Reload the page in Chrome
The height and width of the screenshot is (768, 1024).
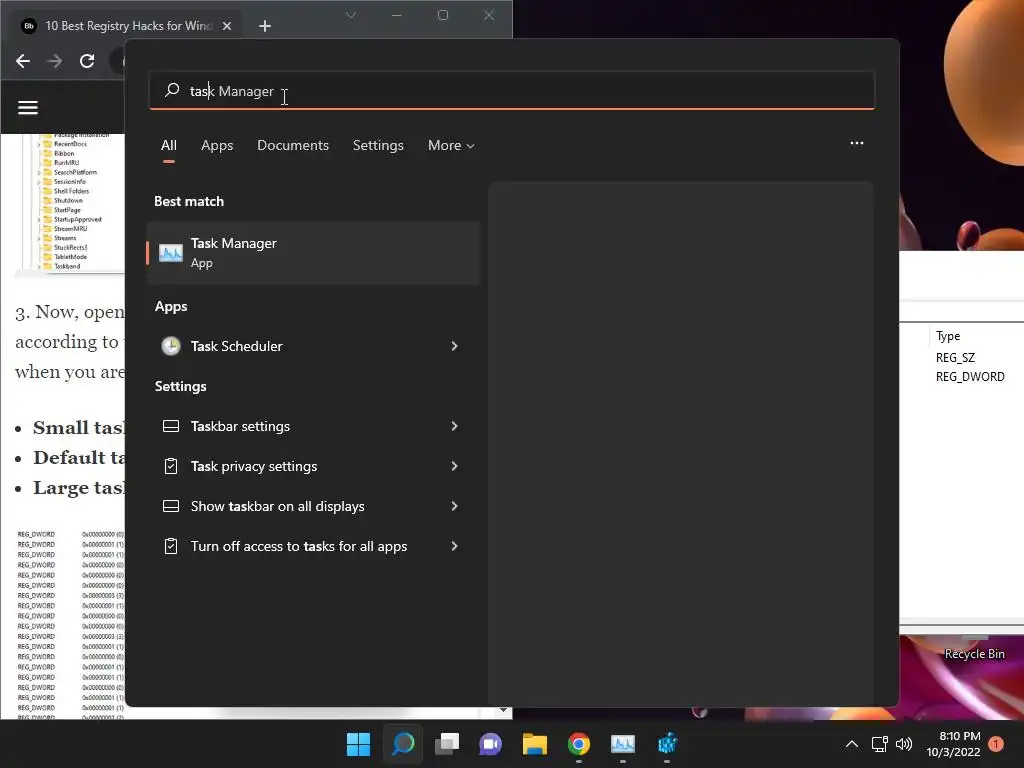click(x=87, y=61)
